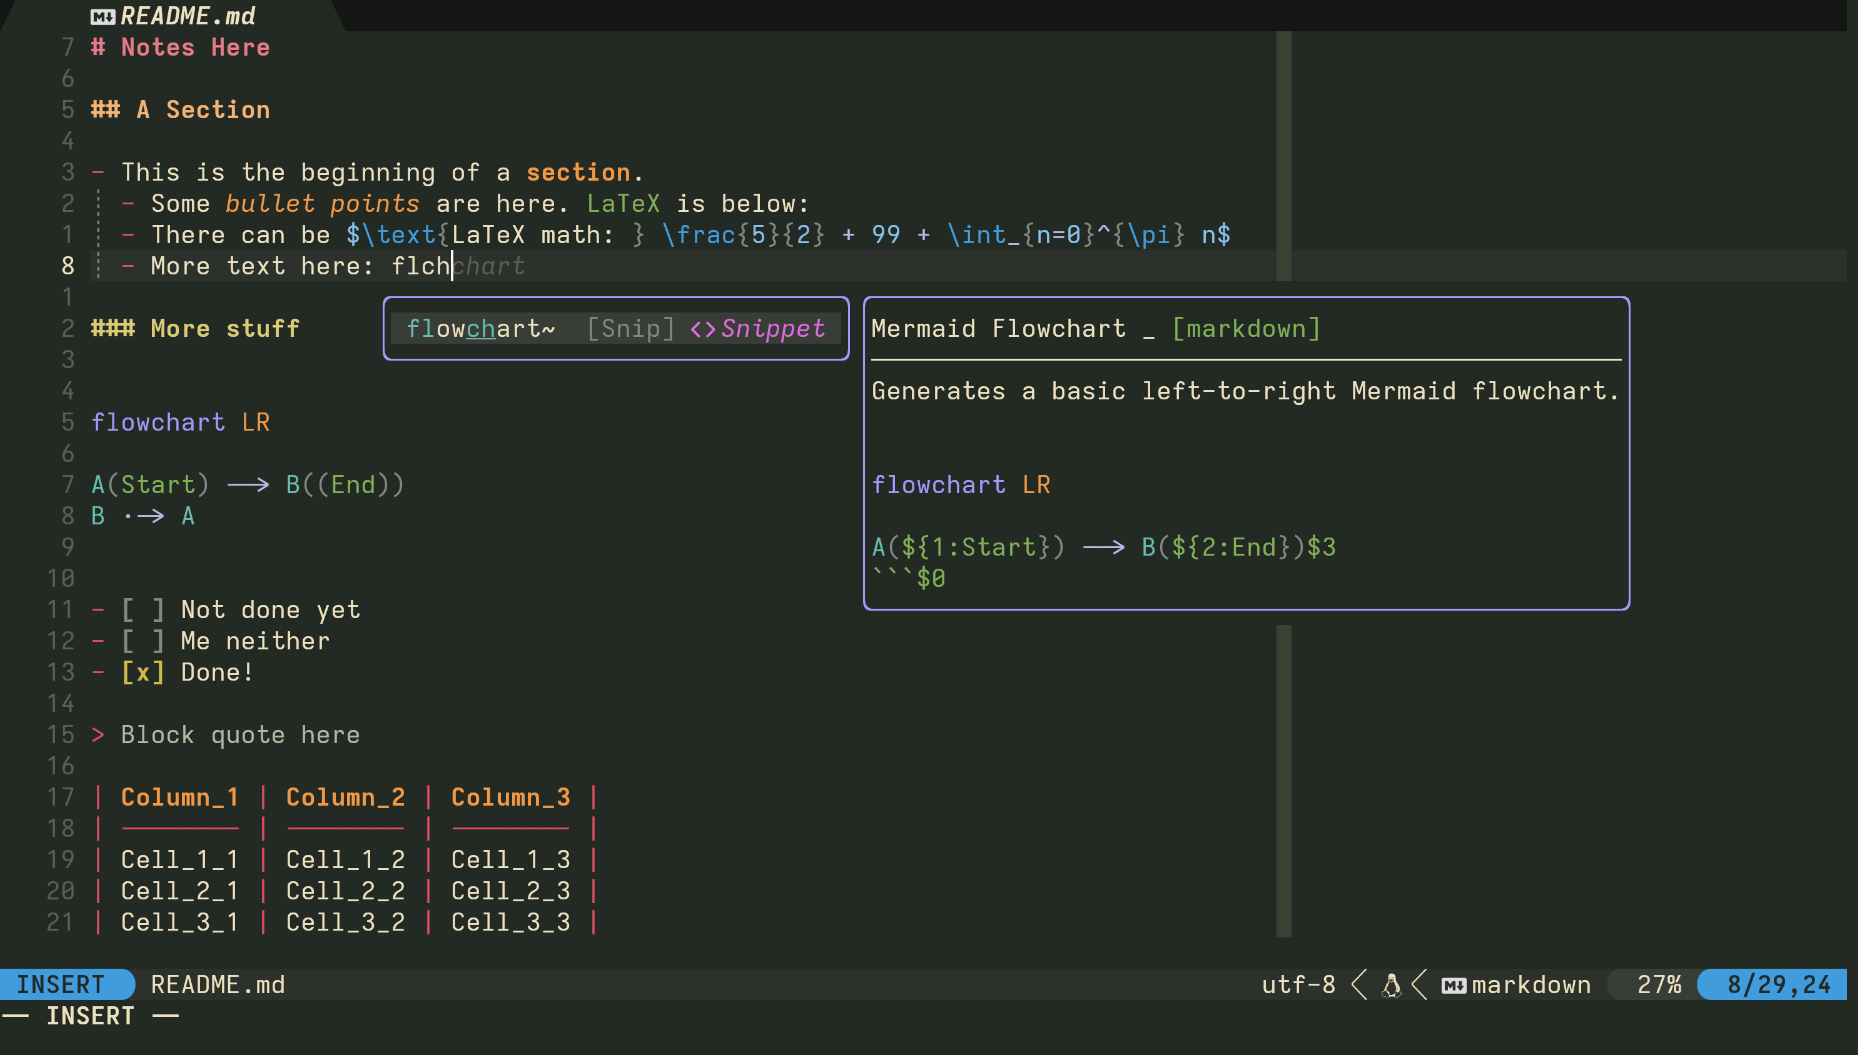Click the \frac{5}{2} LaTeX expression
This screenshot has width=1858, height=1055.
(743, 235)
